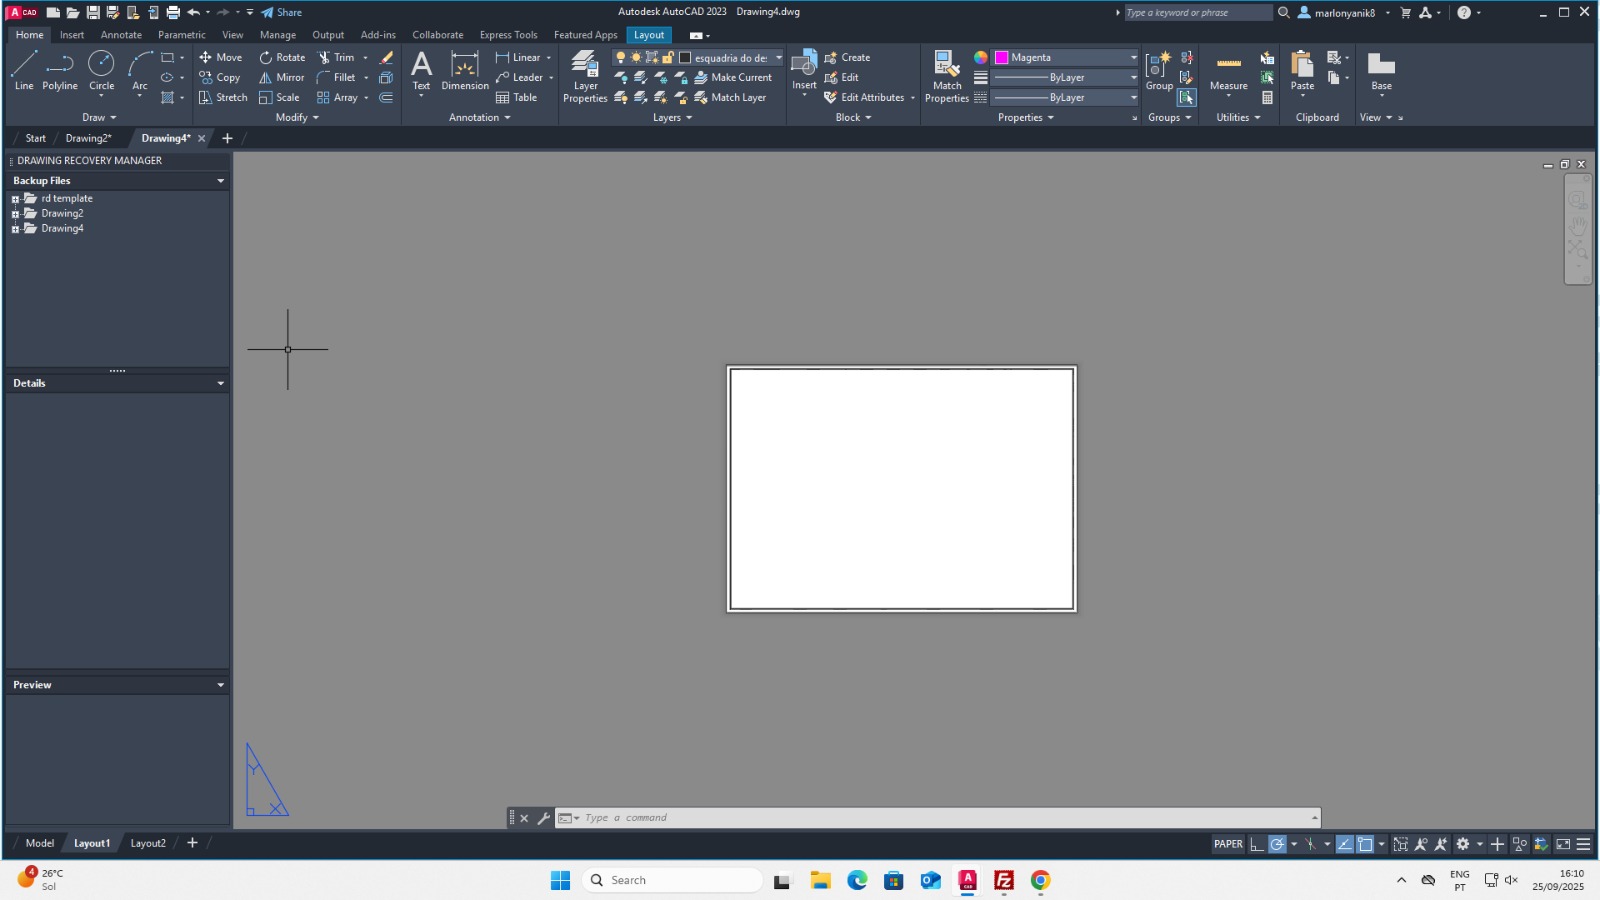Click the Share button
Image resolution: width=1600 pixels, height=900 pixels.
pyautogui.click(x=282, y=13)
